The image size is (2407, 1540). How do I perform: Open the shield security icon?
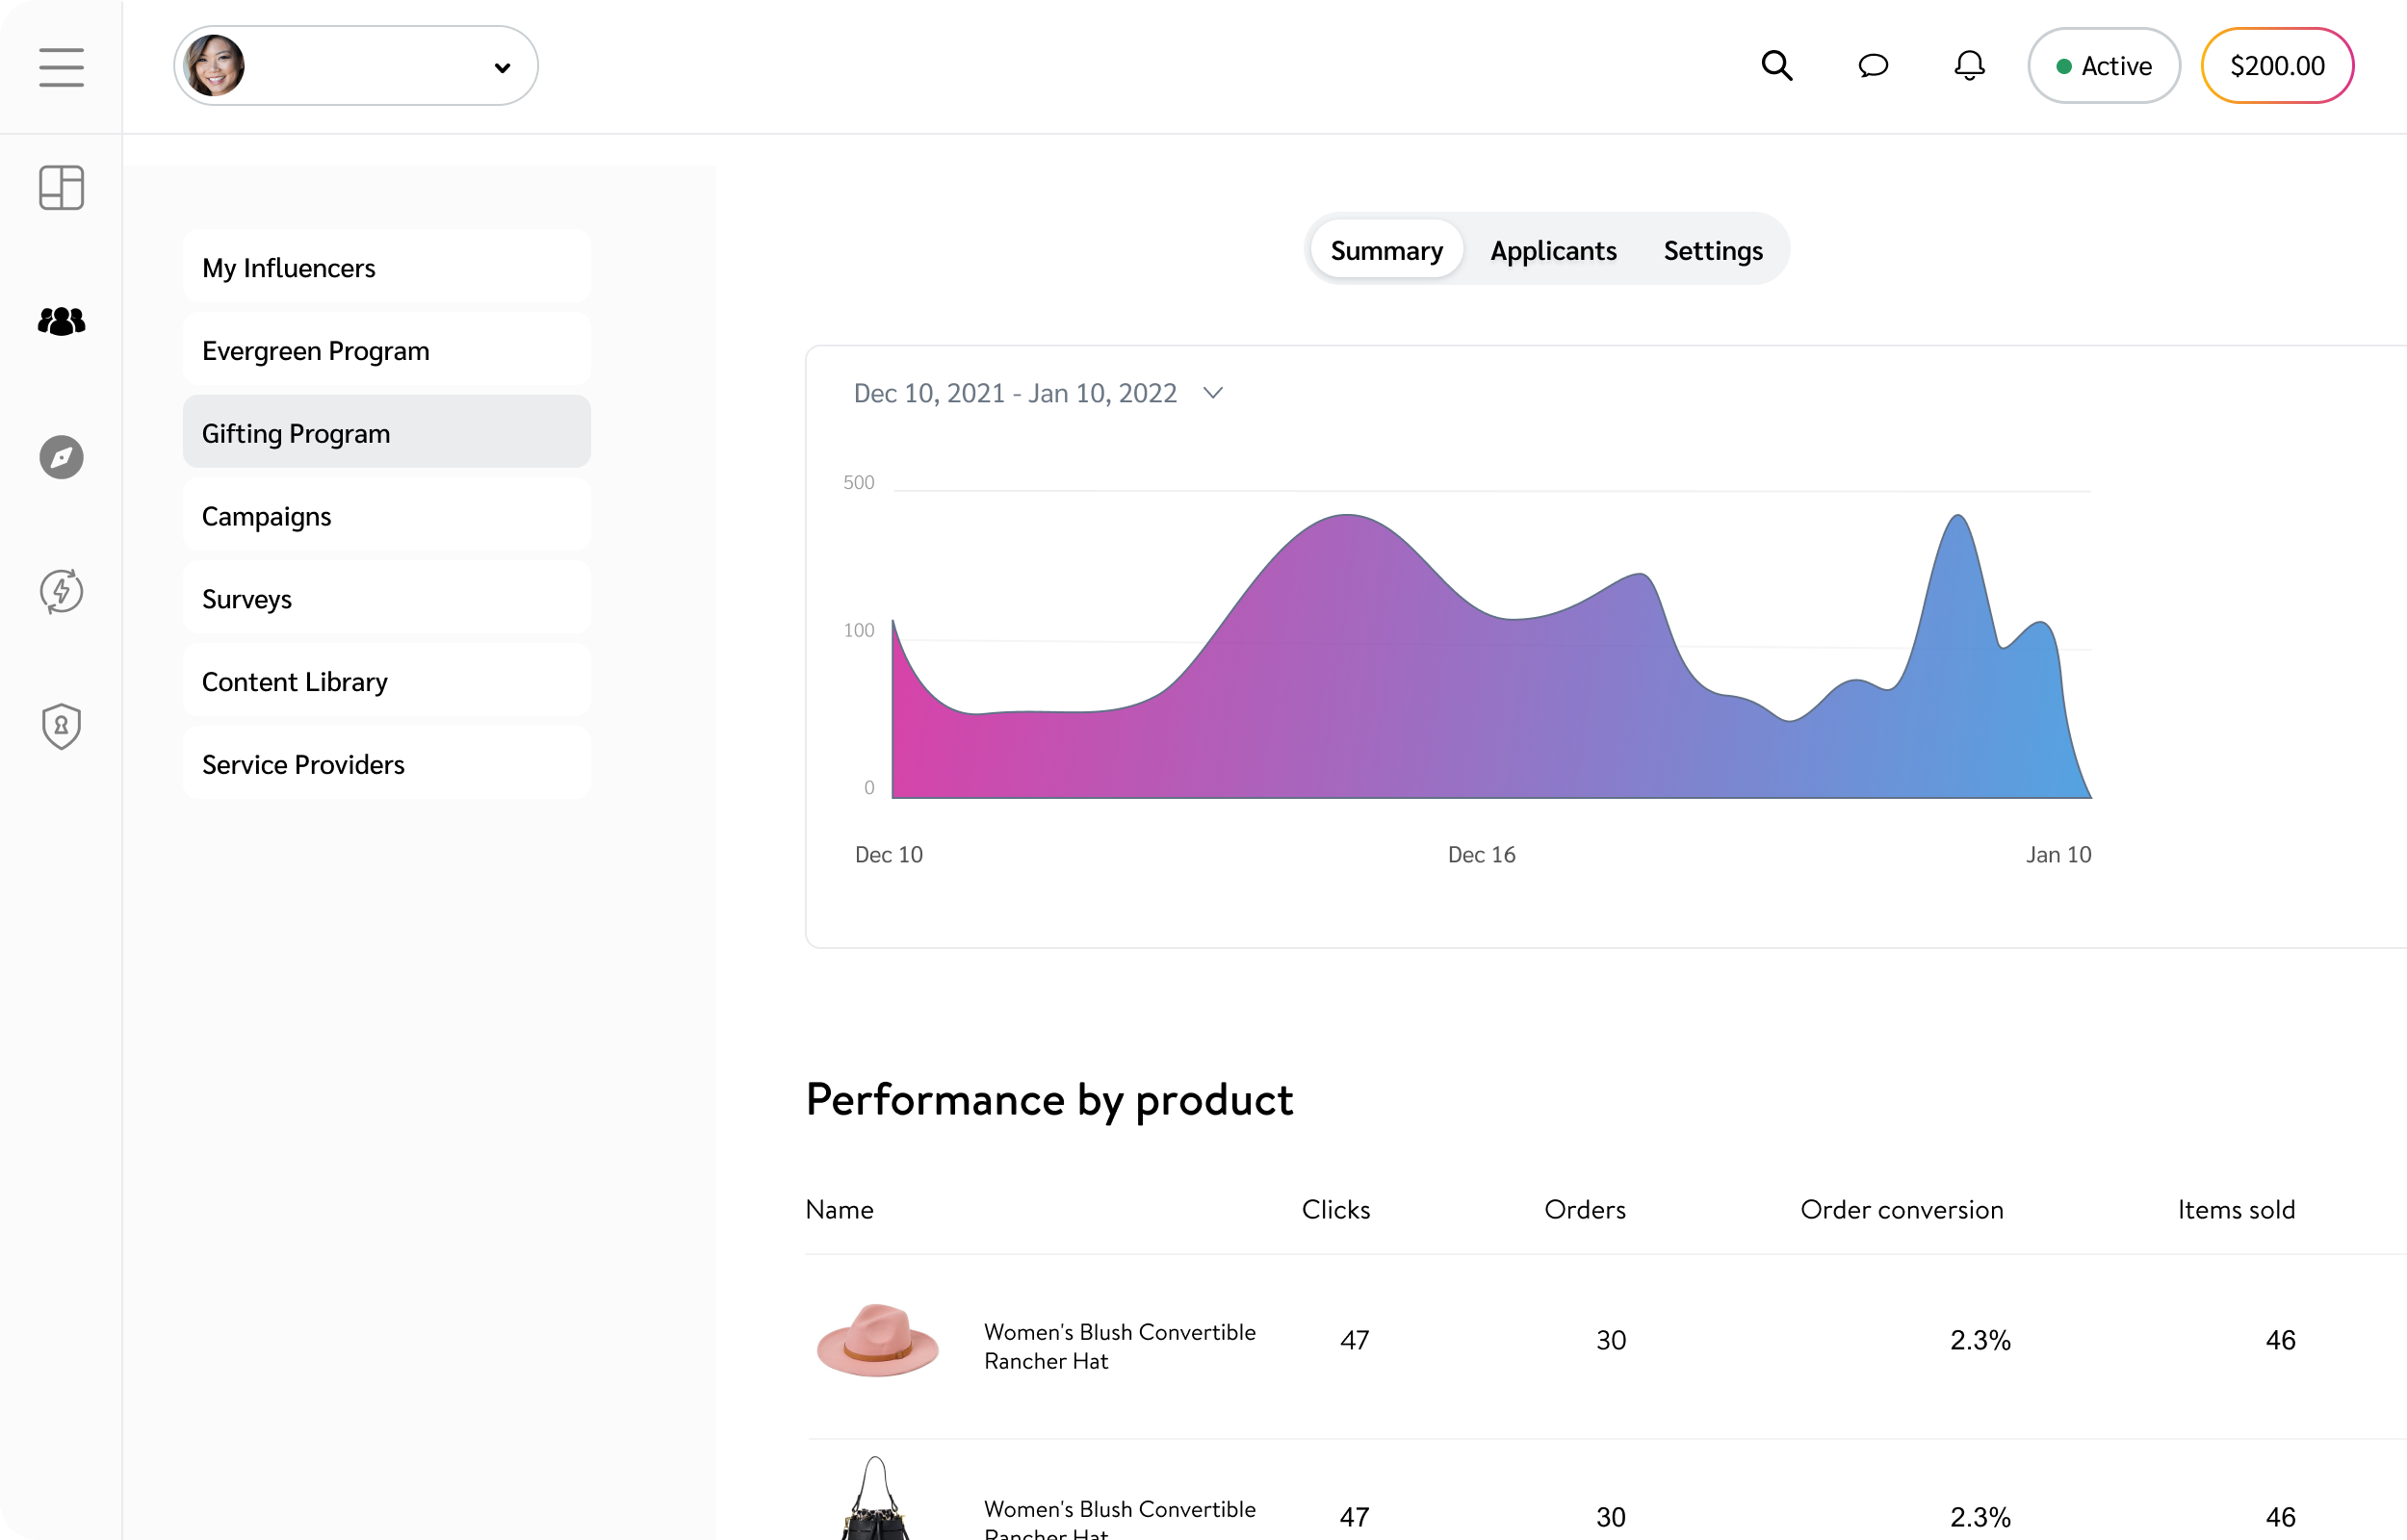[61, 726]
